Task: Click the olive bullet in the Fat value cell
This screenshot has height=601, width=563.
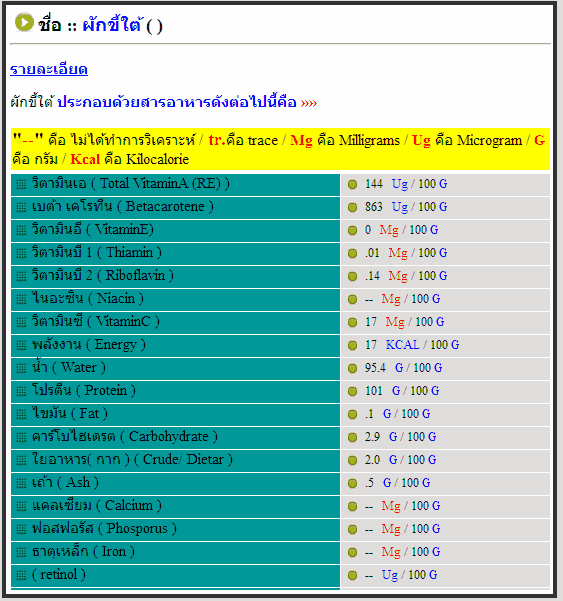Action: click(352, 414)
